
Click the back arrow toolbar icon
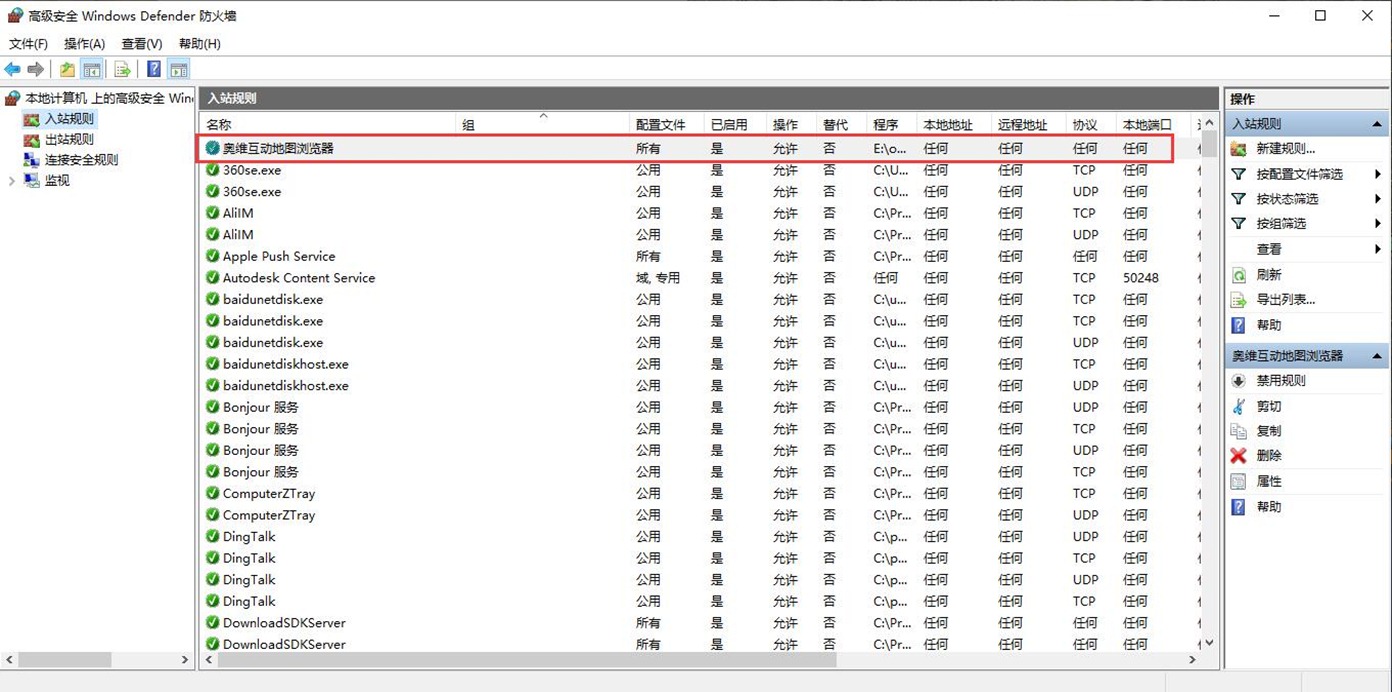pyautogui.click(x=12, y=69)
